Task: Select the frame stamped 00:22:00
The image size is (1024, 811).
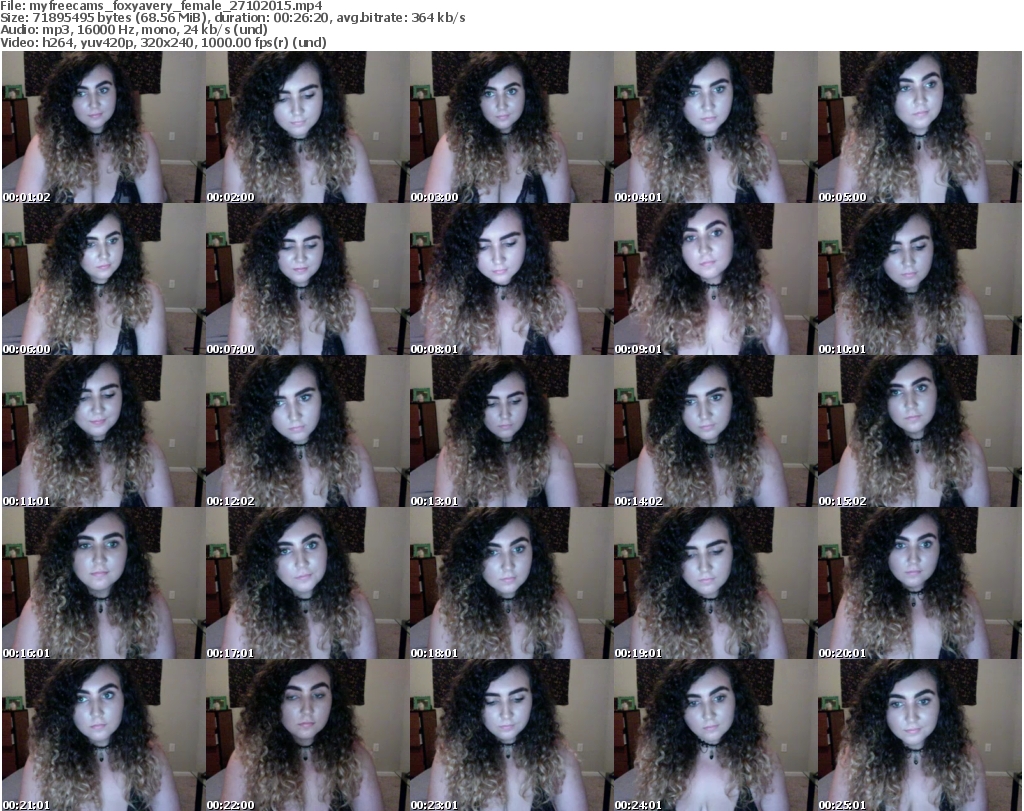Action: [308, 735]
